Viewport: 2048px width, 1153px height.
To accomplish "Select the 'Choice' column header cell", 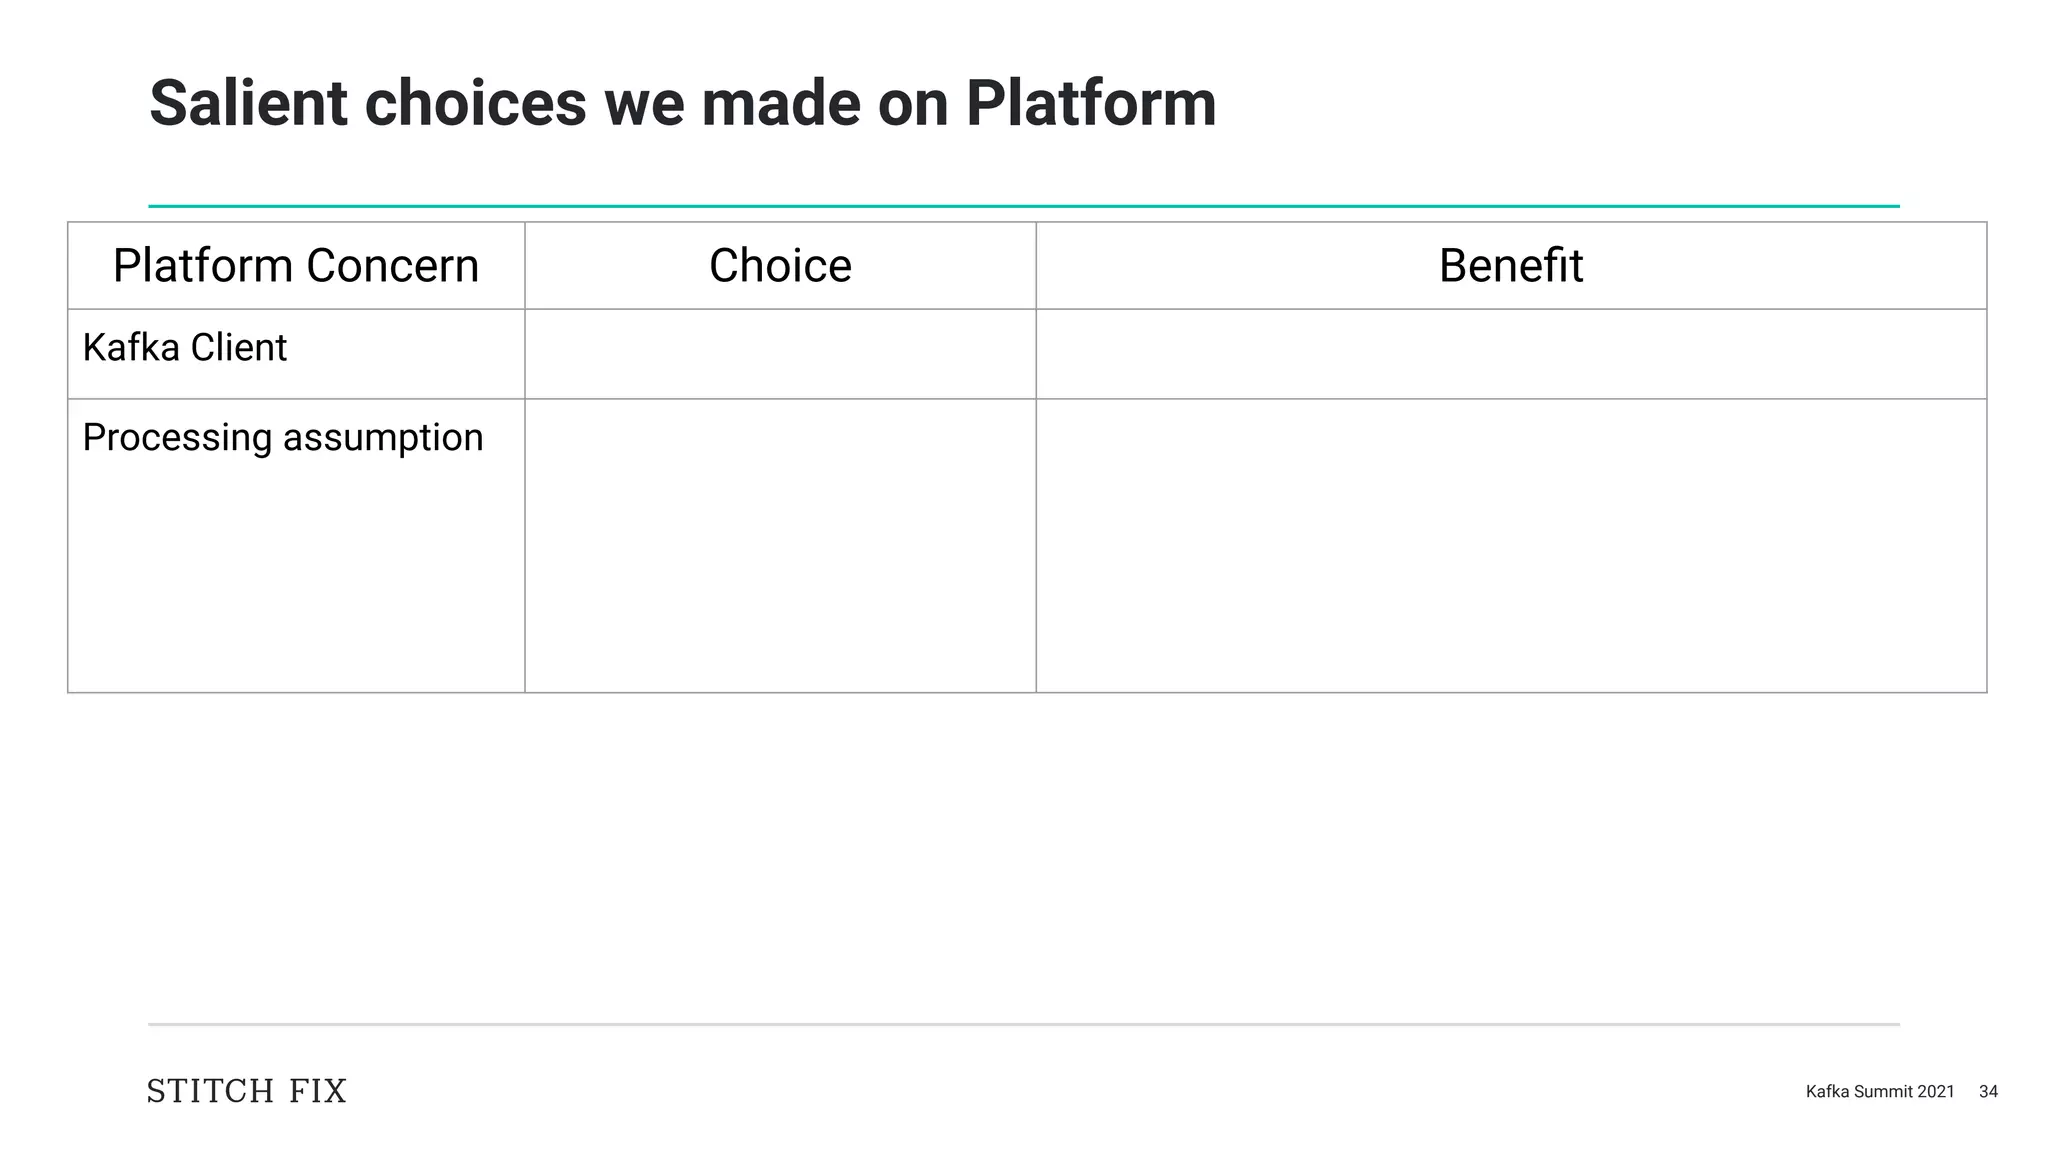I will tap(780, 266).
